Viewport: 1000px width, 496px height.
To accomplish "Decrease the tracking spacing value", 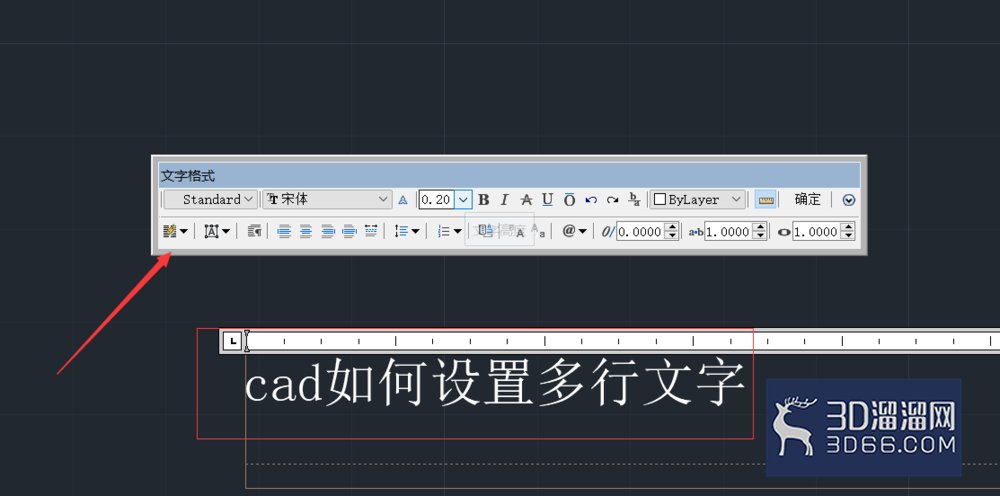I will tap(759, 236).
